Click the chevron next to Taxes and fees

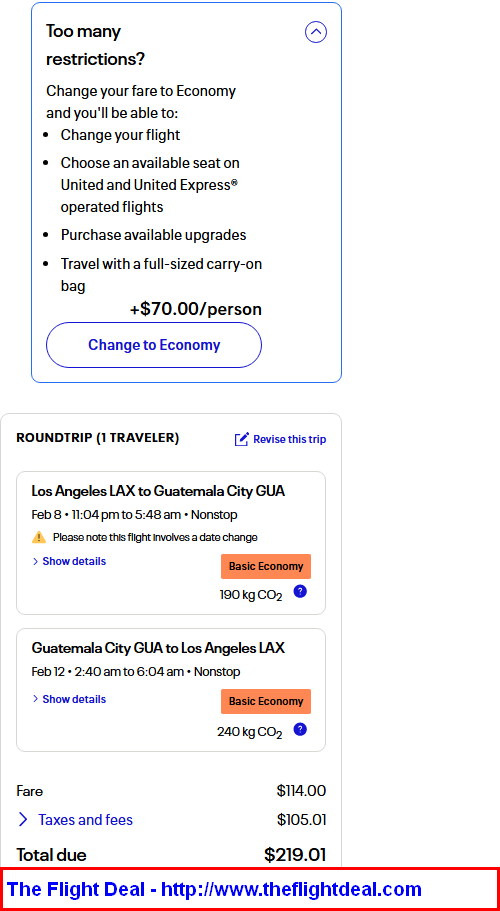coord(23,820)
